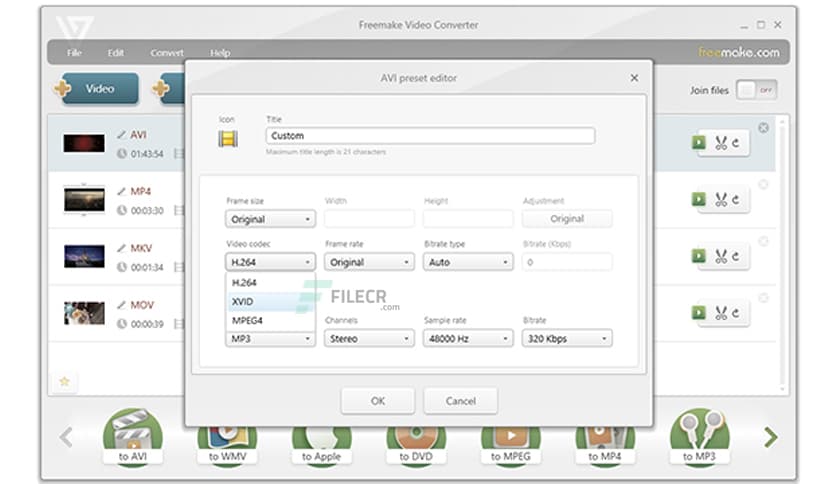Rotate the MP4 video
Viewport: 836px width, 484px height.
[x=736, y=200]
